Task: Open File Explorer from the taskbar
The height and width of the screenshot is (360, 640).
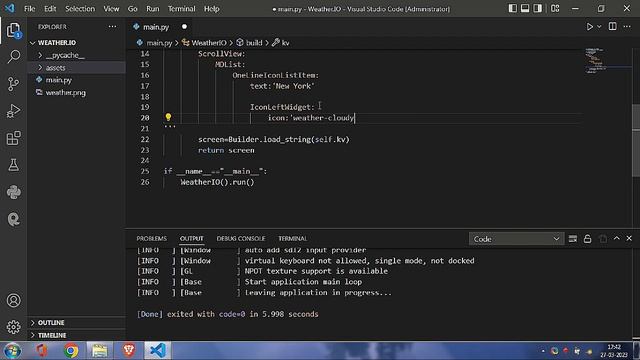Action: click(x=100, y=351)
